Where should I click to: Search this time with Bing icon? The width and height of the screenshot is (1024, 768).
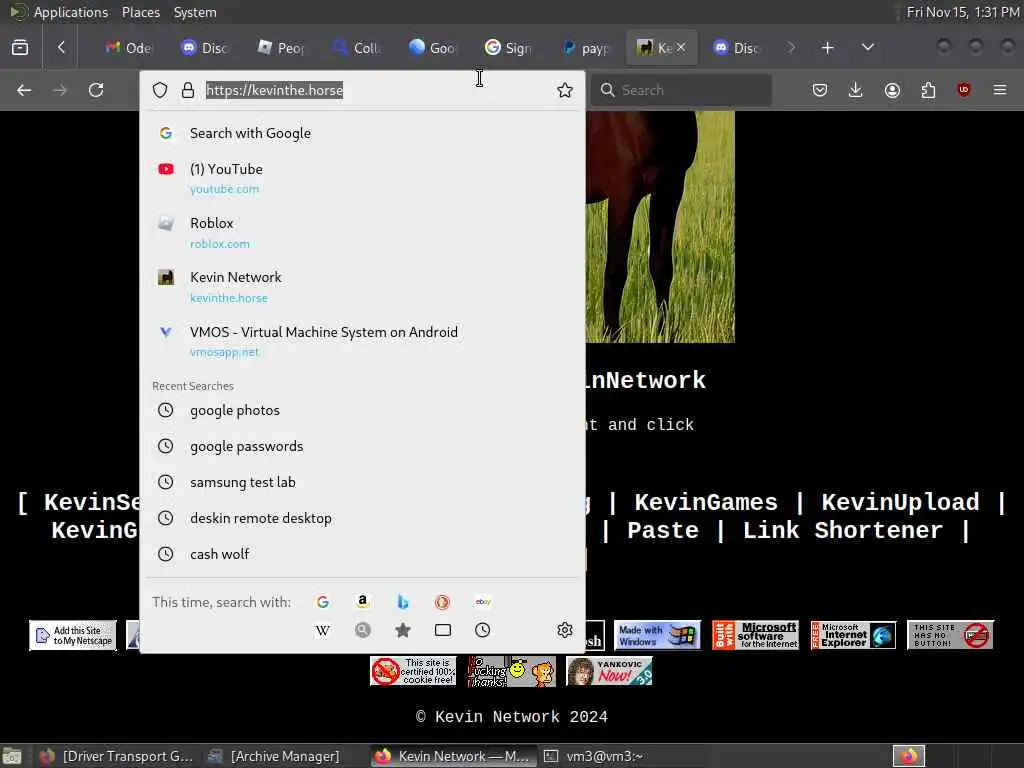click(x=403, y=602)
